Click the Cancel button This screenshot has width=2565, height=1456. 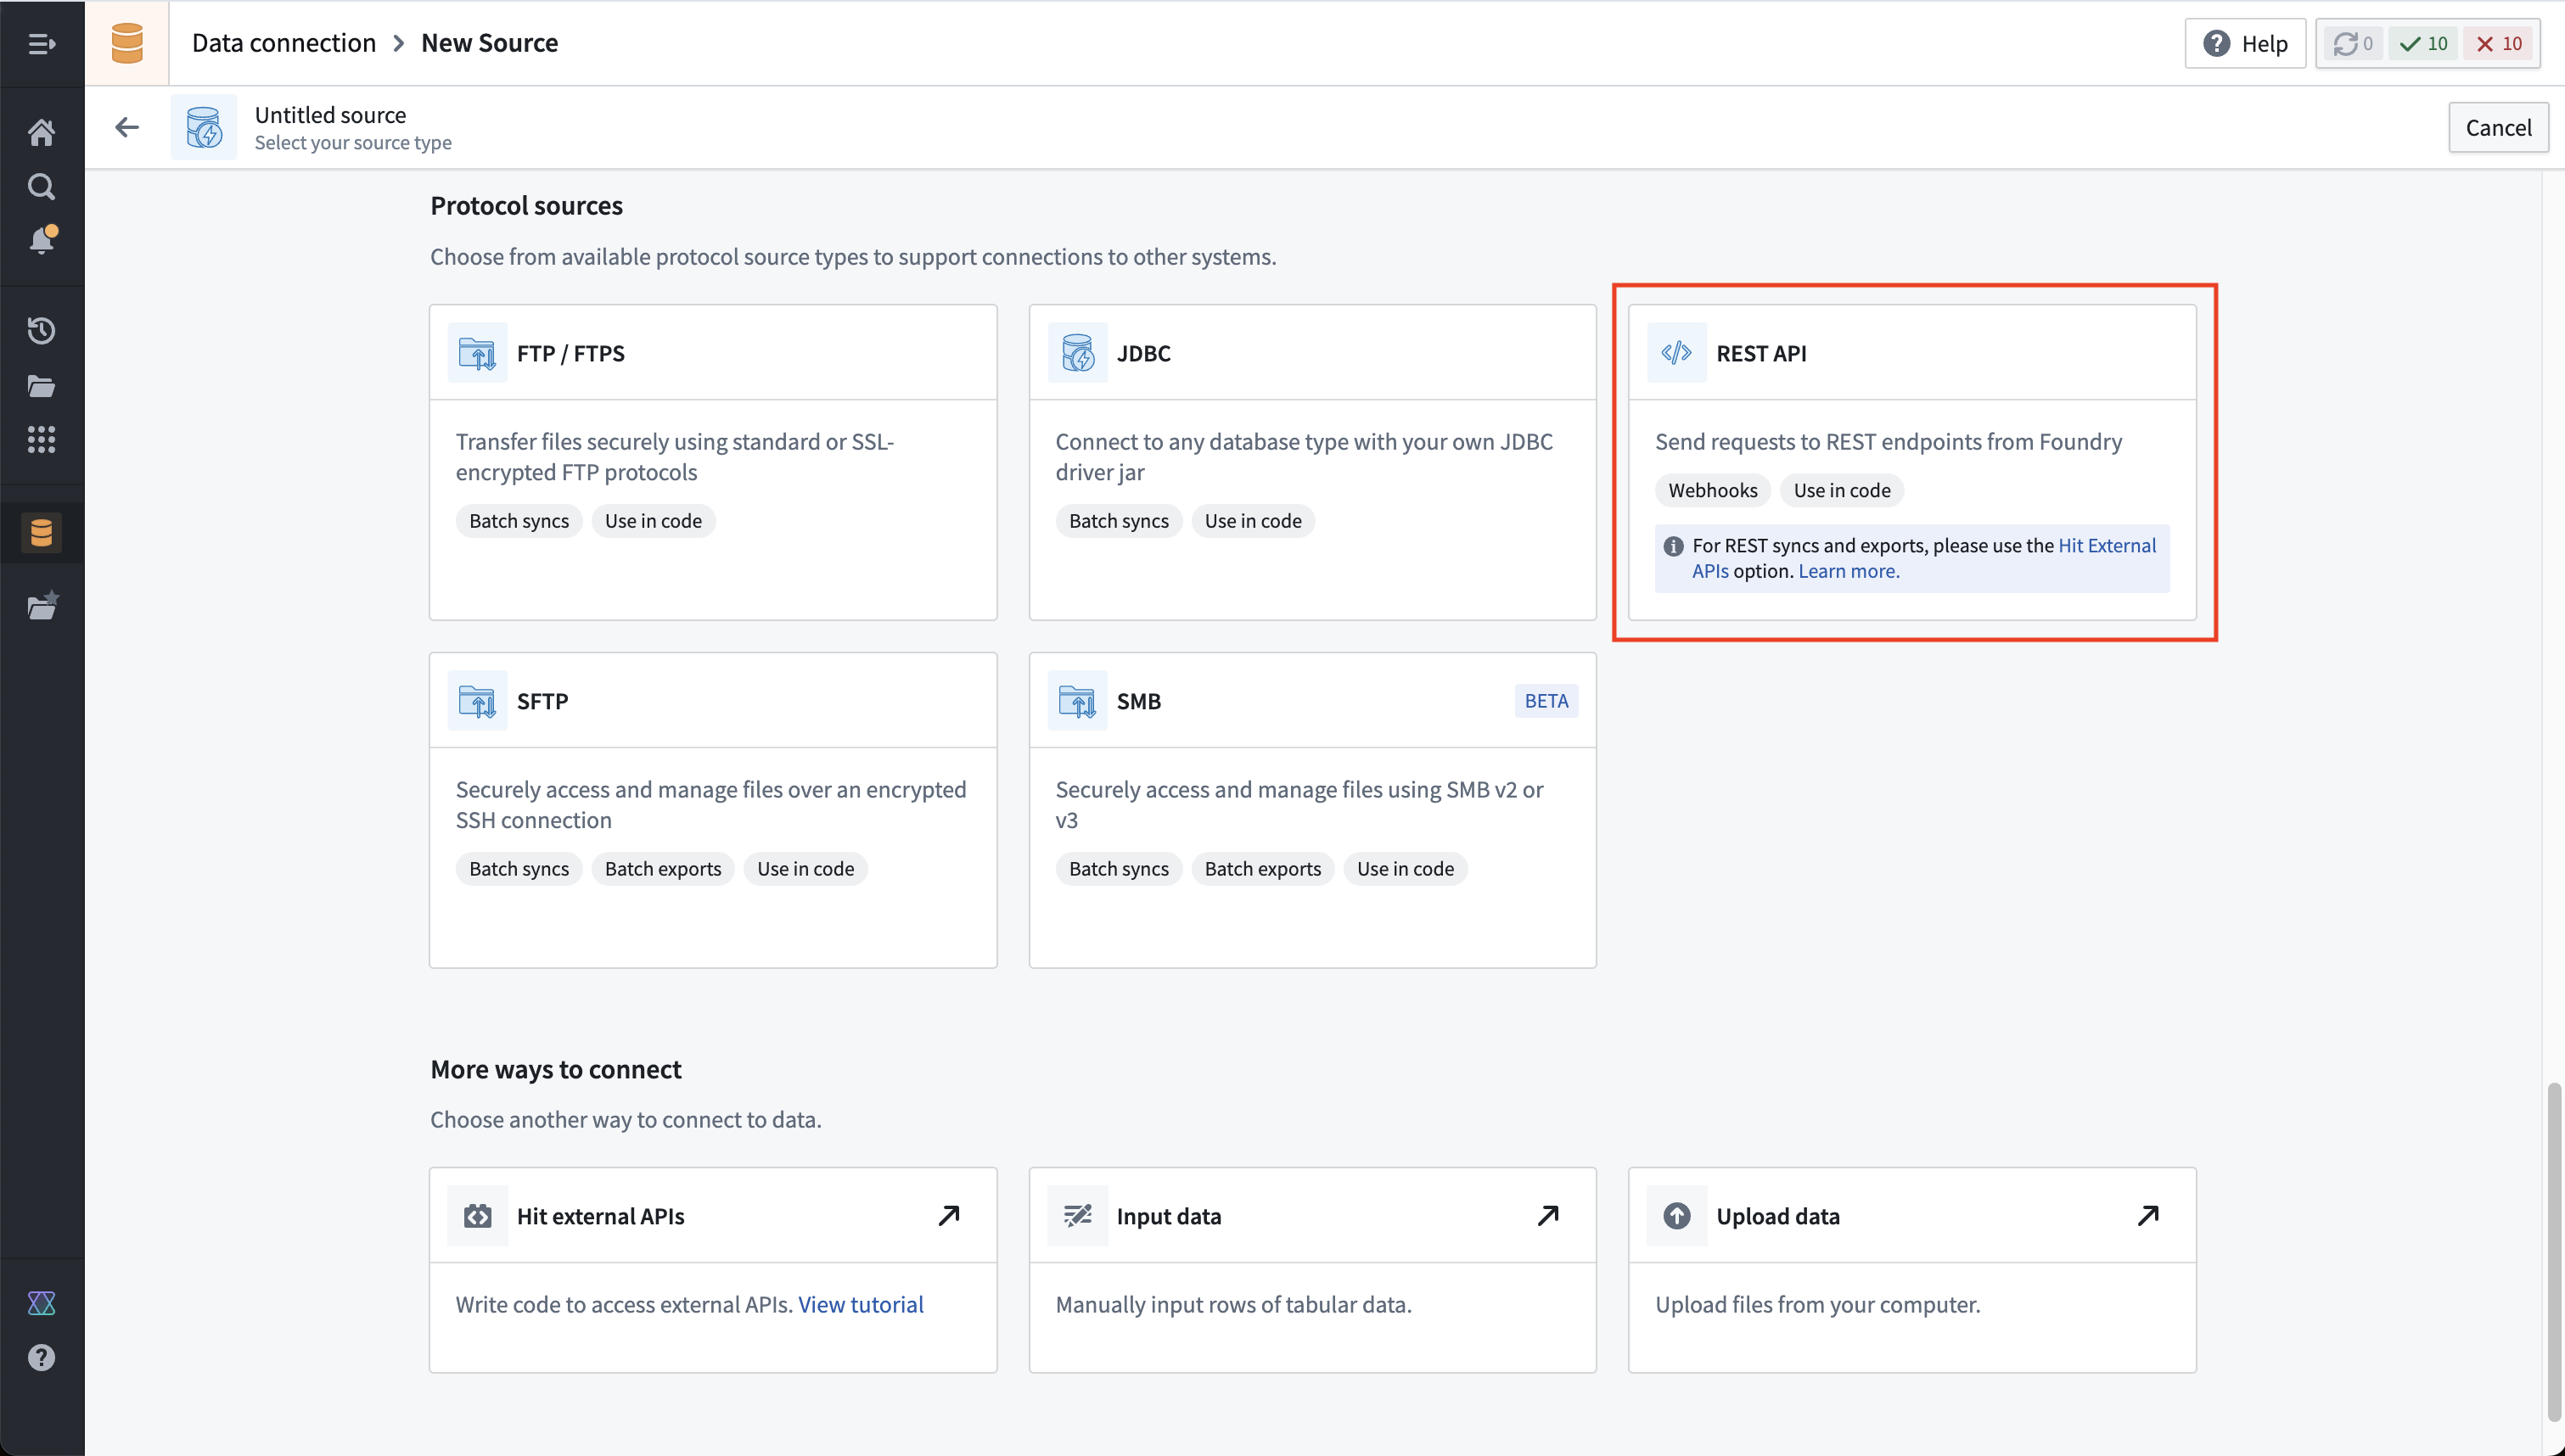pos(2497,127)
